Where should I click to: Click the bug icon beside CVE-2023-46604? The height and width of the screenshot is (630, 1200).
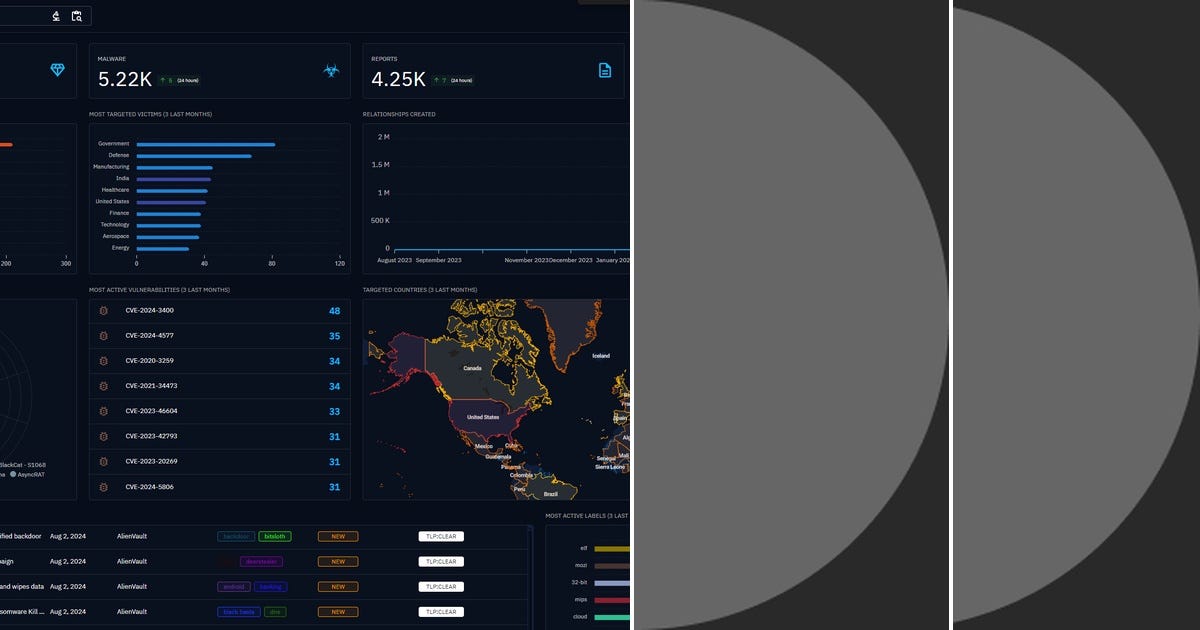104,411
